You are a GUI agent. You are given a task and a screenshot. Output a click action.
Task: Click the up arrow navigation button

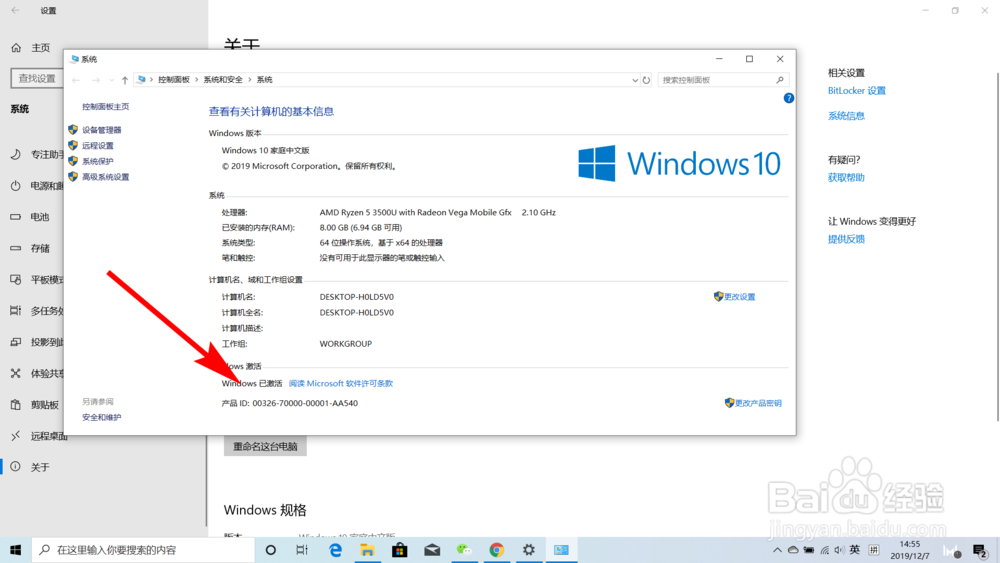pos(125,80)
